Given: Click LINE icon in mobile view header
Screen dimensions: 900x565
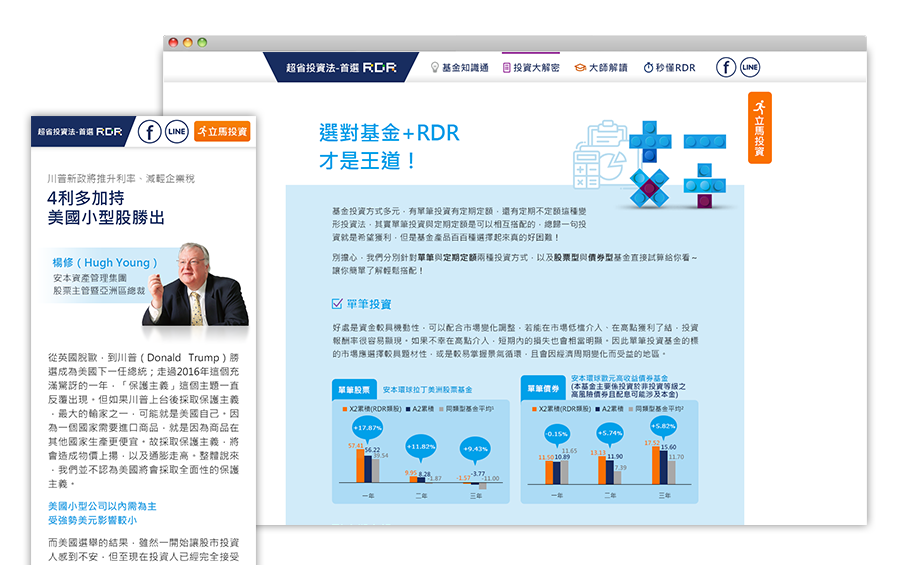Looking at the screenshot, I should pyautogui.click(x=177, y=131).
